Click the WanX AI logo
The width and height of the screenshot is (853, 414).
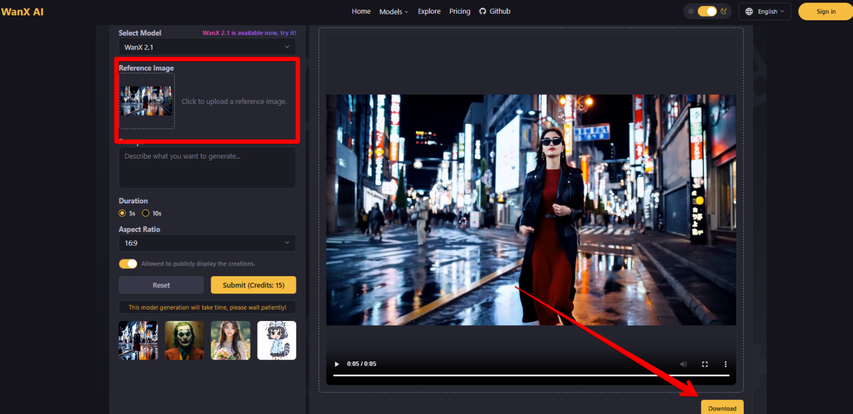pyautogui.click(x=22, y=11)
